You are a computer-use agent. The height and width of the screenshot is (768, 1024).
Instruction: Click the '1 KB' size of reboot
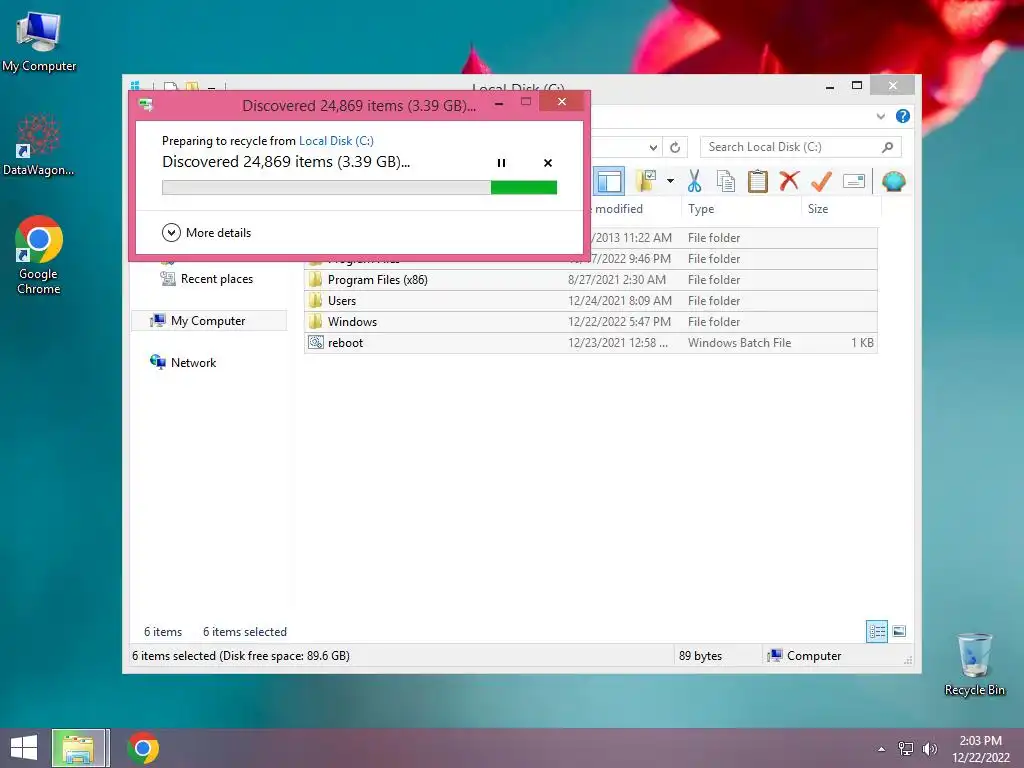[x=862, y=342]
